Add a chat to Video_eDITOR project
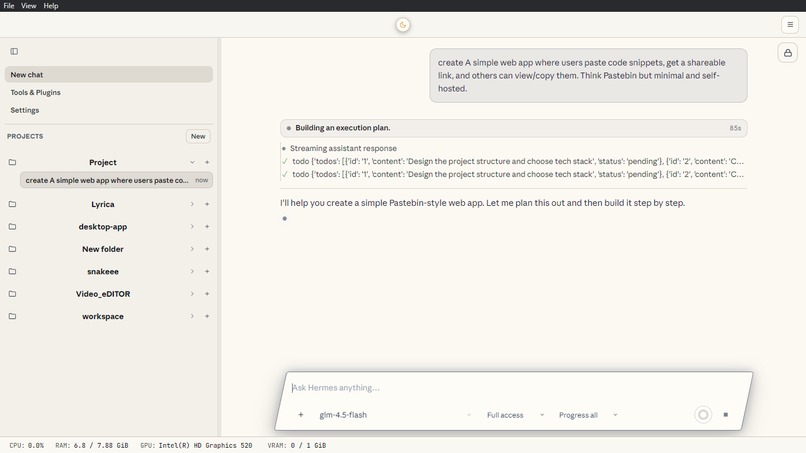 (207, 294)
